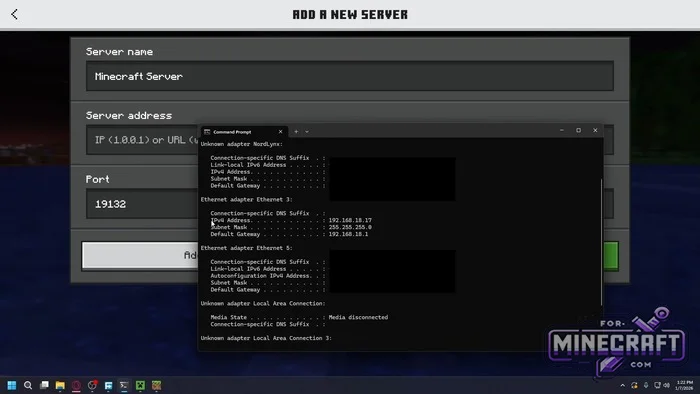Open File Explorer from the taskbar
Viewport: 700px width, 394px height.
[x=60, y=385]
